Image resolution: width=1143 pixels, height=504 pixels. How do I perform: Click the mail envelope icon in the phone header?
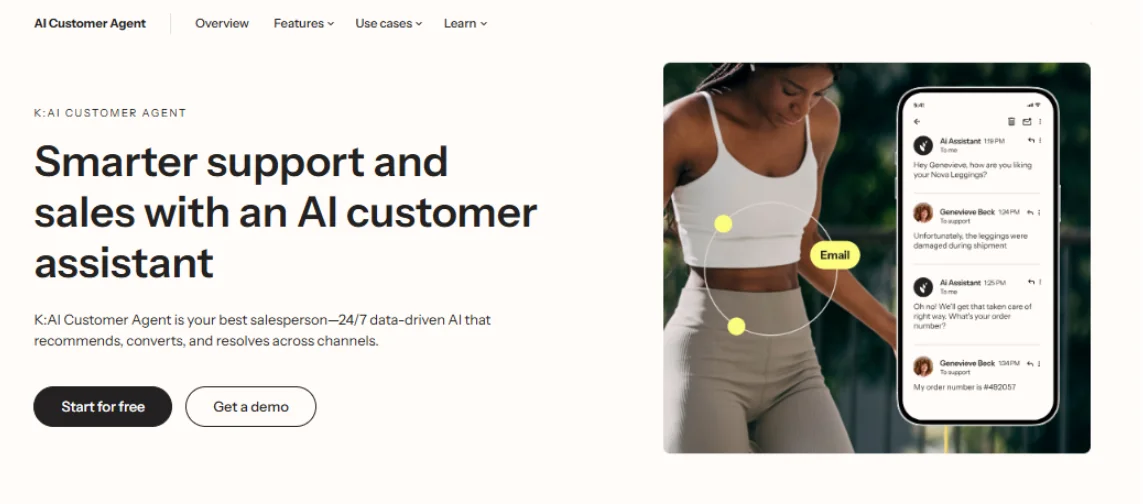pyautogui.click(x=1027, y=122)
